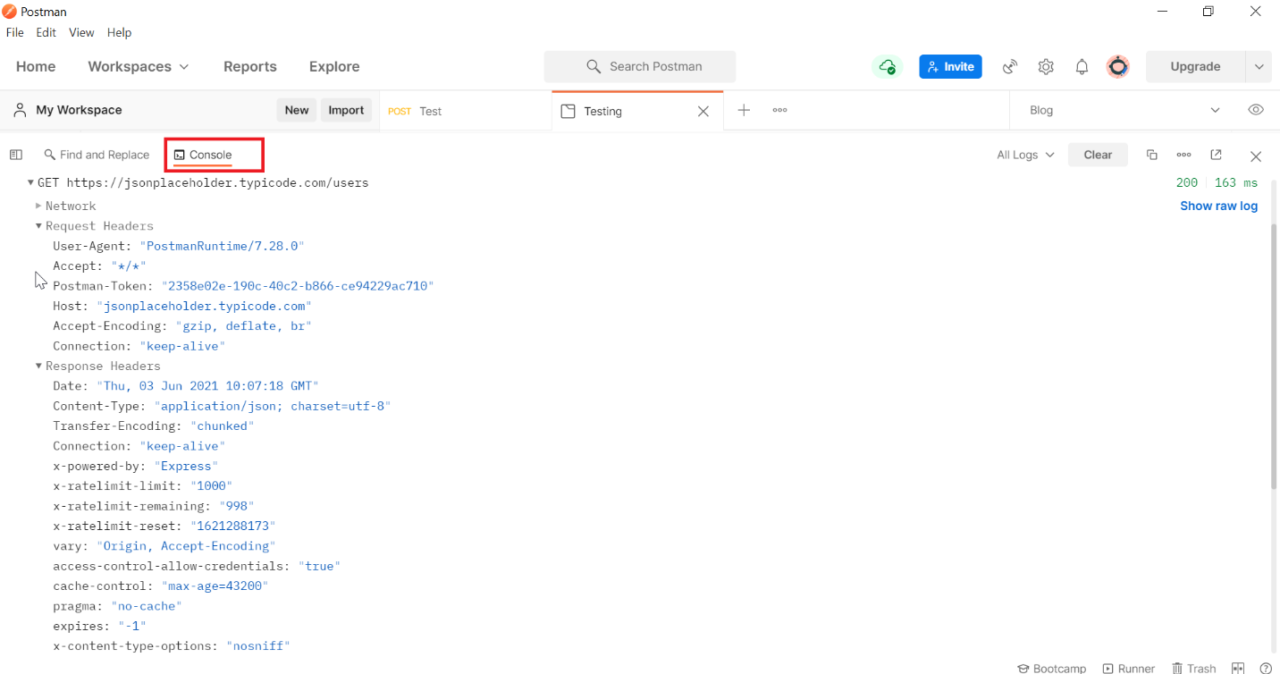Open the Capture requests satellite icon

tap(1010, 66)
